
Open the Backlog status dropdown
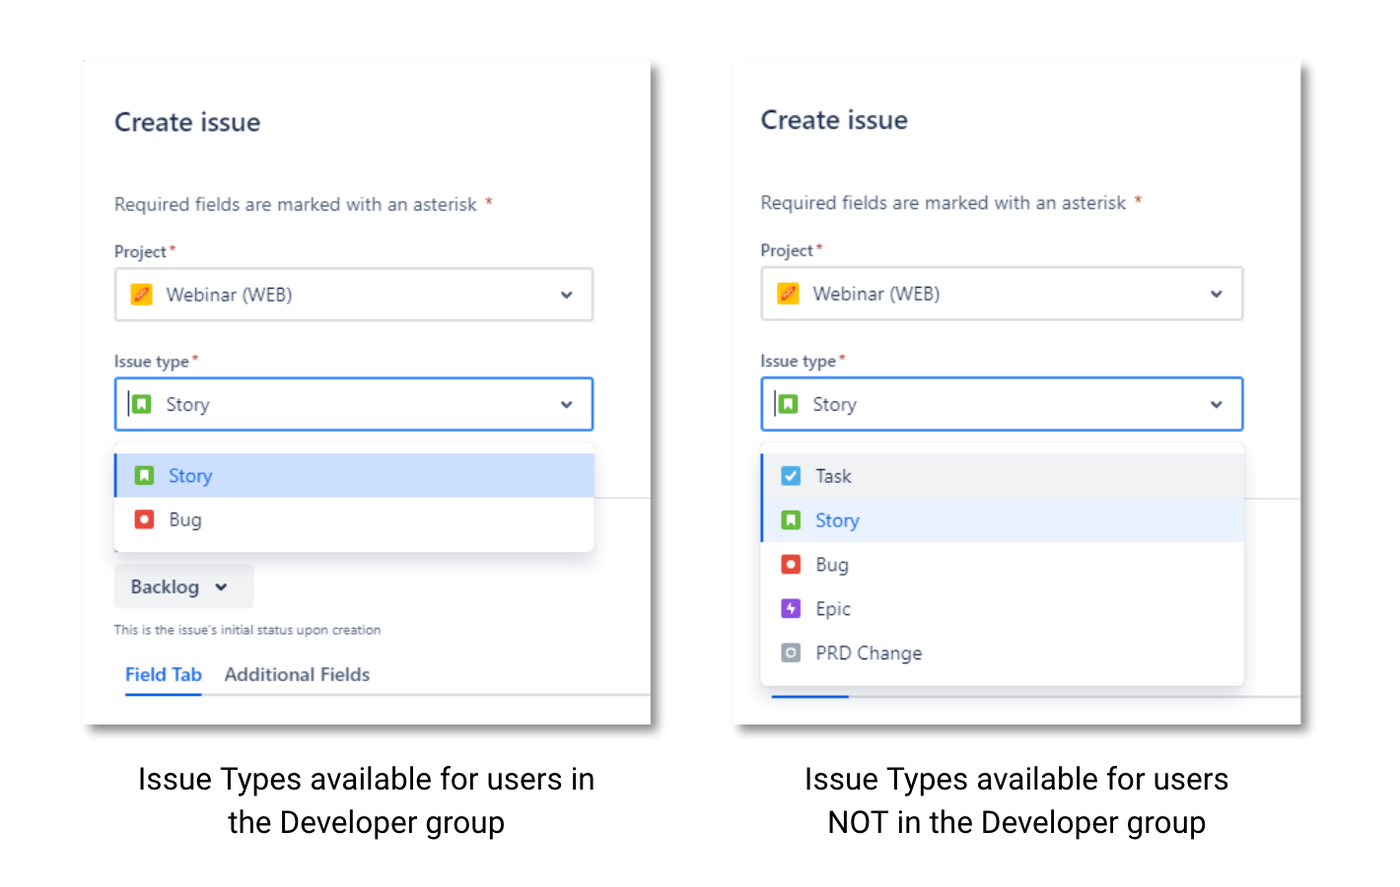coord(183,586)
